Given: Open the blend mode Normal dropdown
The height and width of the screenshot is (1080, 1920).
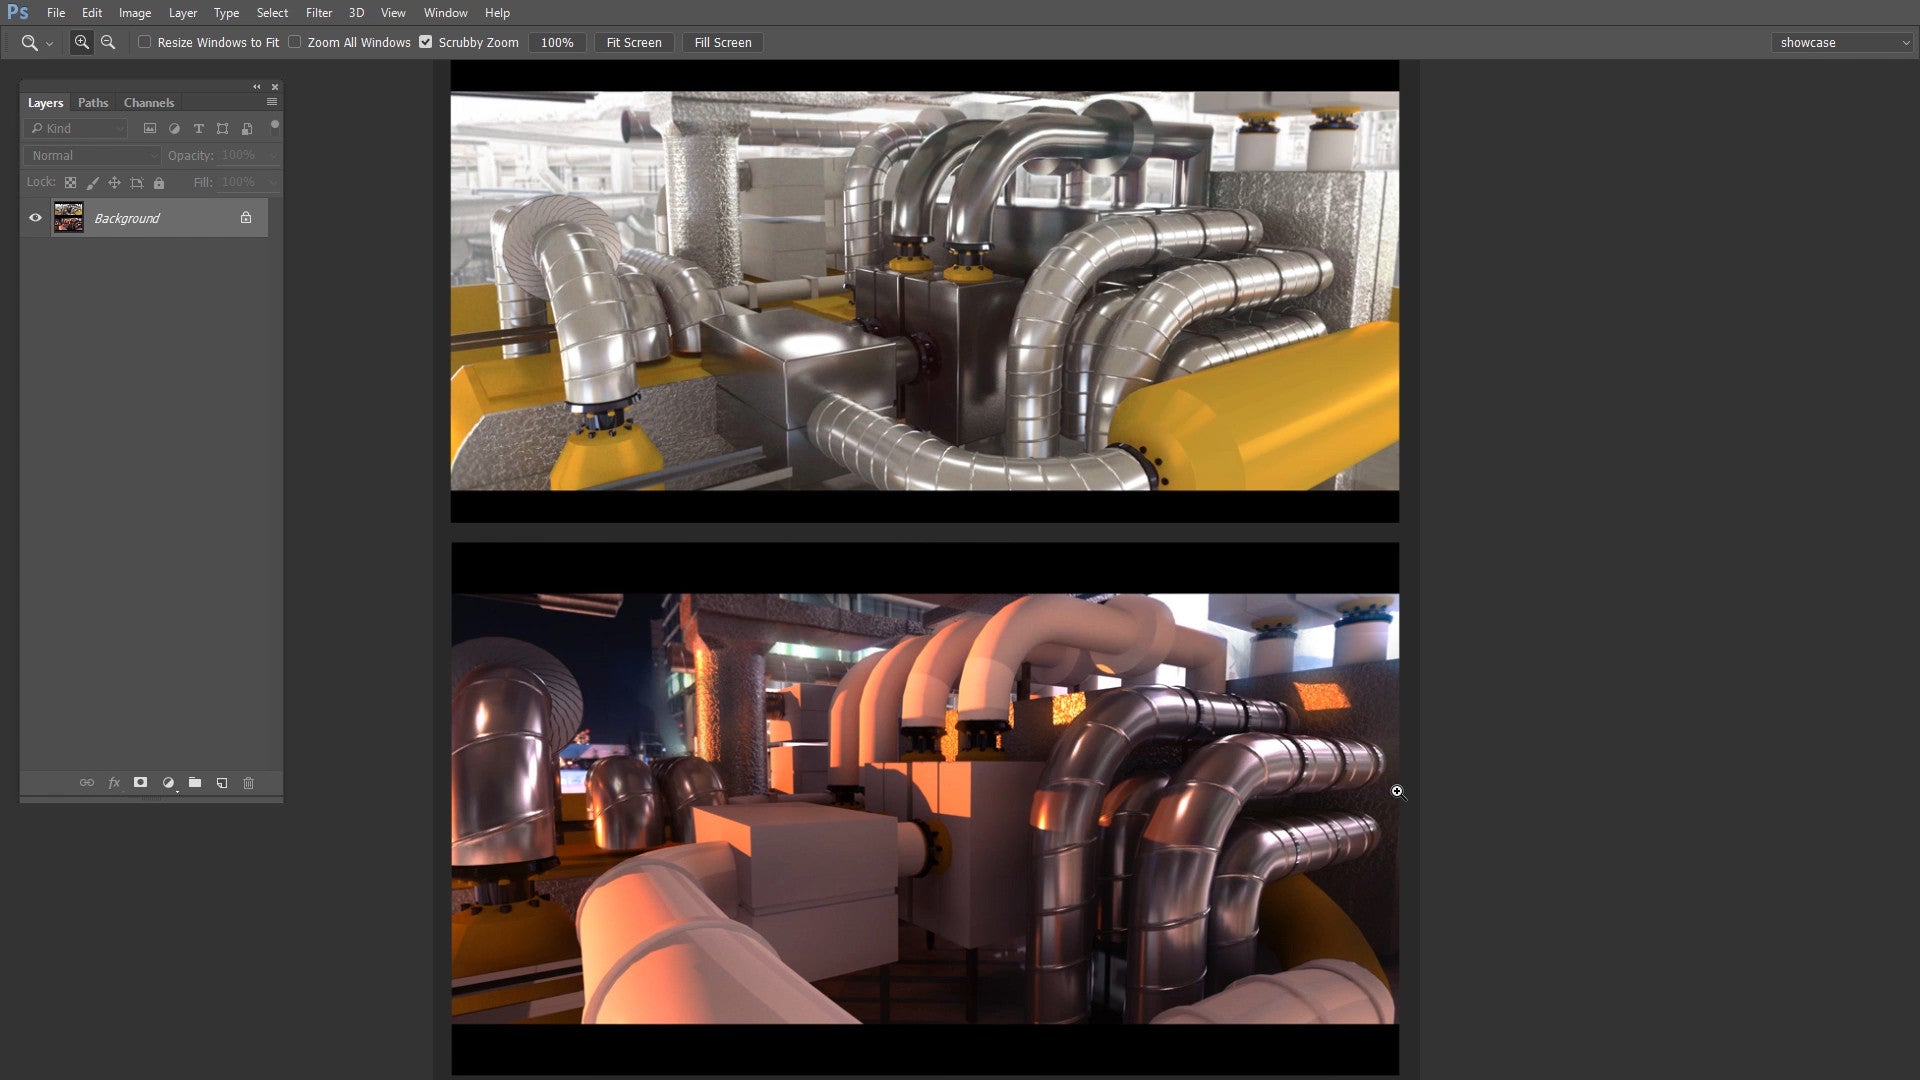Looking at the screenshot, I should tap(90, 155).
